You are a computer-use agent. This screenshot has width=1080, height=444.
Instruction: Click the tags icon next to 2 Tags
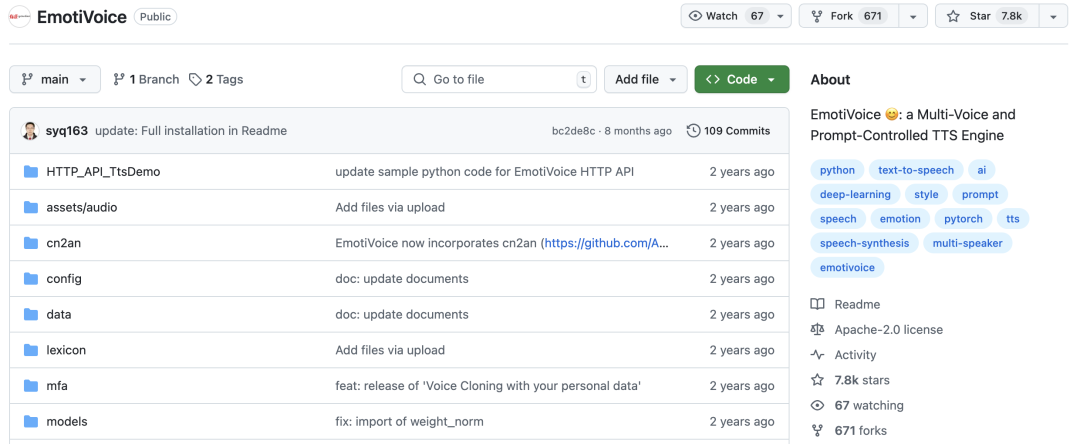(196, 79)
